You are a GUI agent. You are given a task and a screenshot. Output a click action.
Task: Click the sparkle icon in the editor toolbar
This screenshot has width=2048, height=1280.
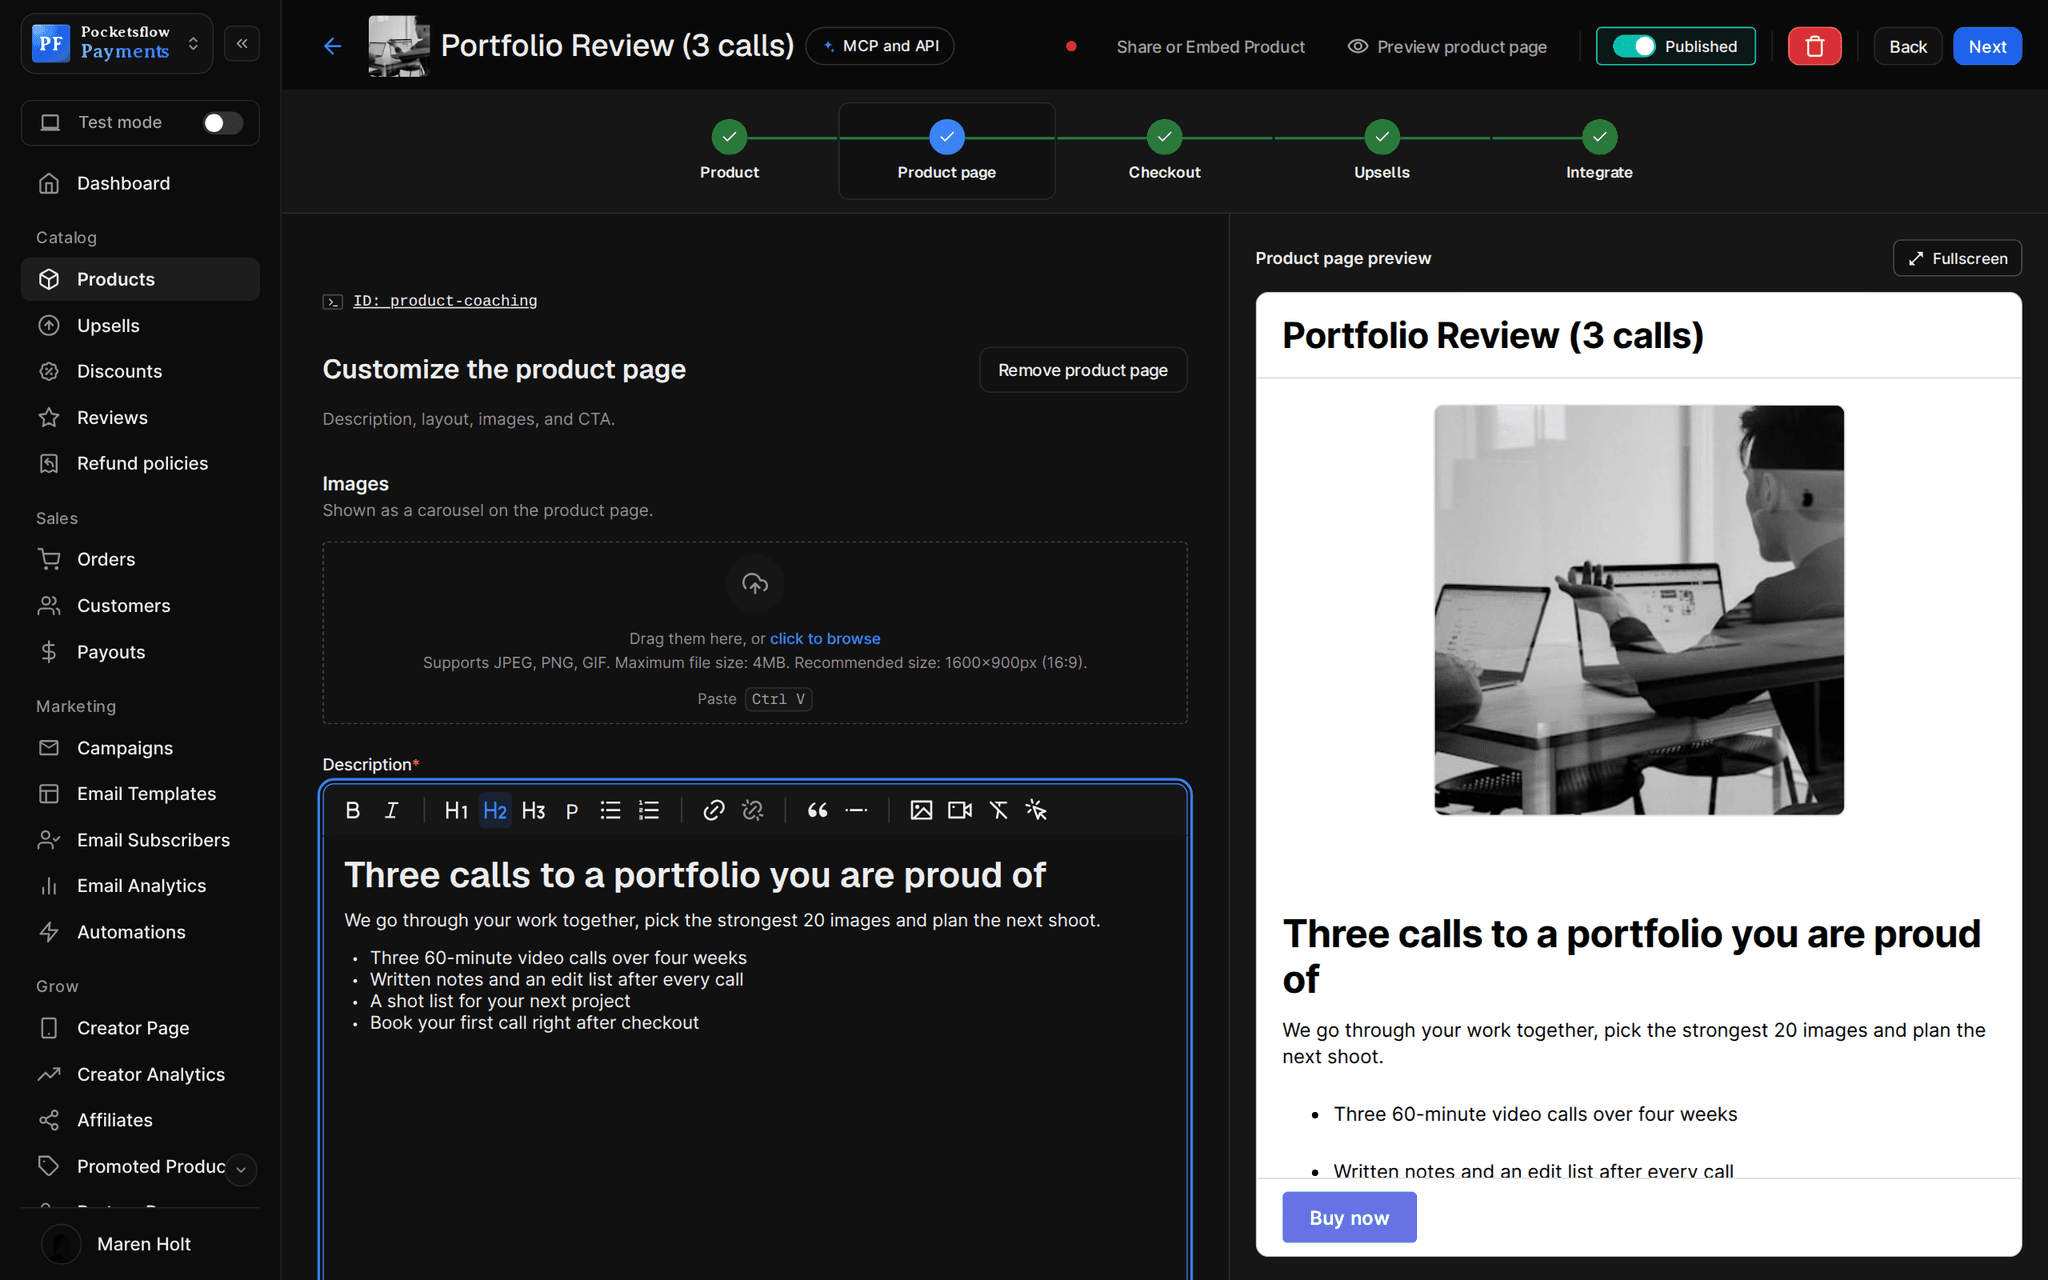point(1036,810)
